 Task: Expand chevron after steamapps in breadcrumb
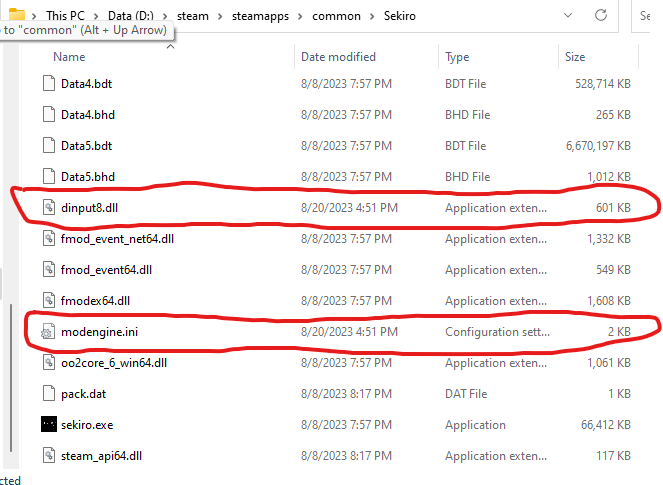click(300, 16)
